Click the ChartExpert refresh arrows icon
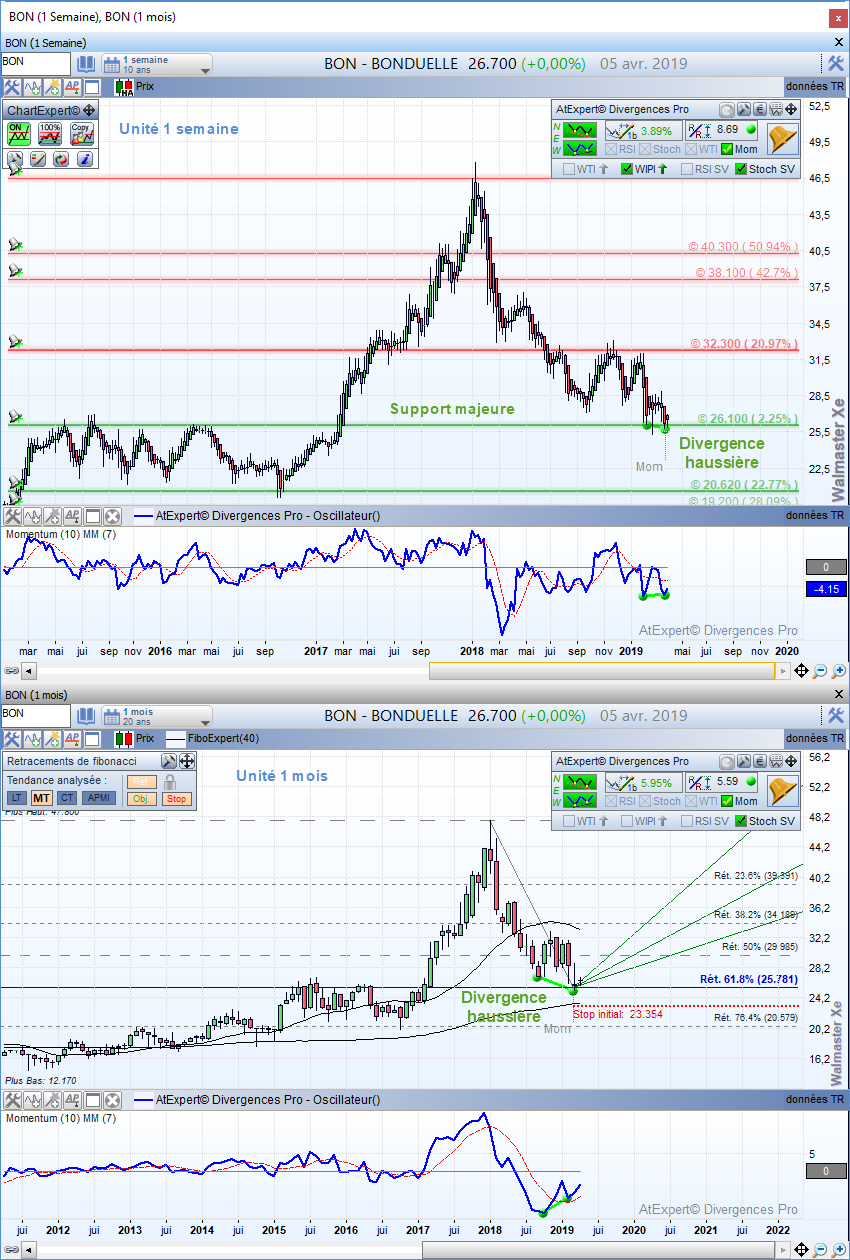 tap(61, 159)
